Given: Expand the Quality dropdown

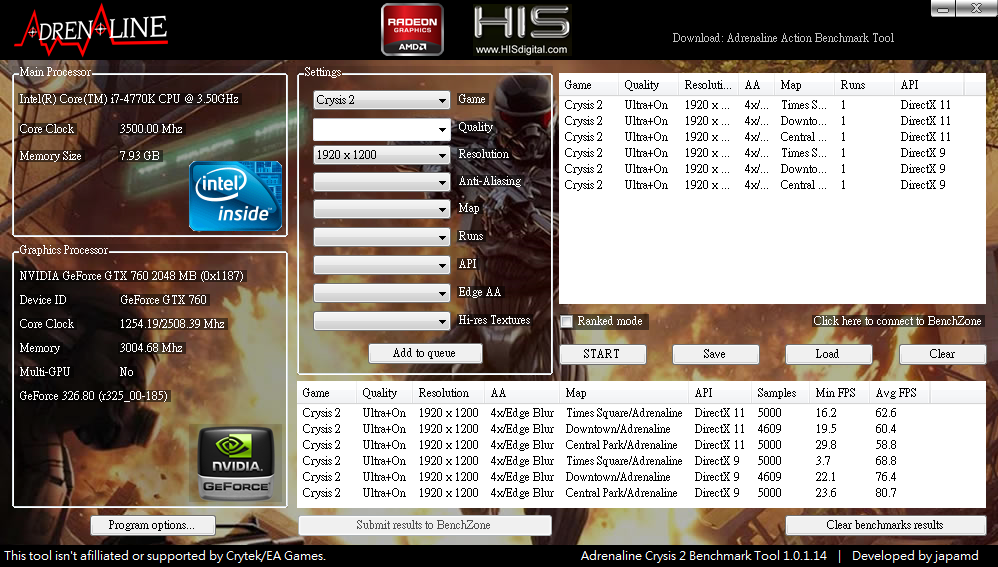Looking at the screenshot, I should coord(382,129).
